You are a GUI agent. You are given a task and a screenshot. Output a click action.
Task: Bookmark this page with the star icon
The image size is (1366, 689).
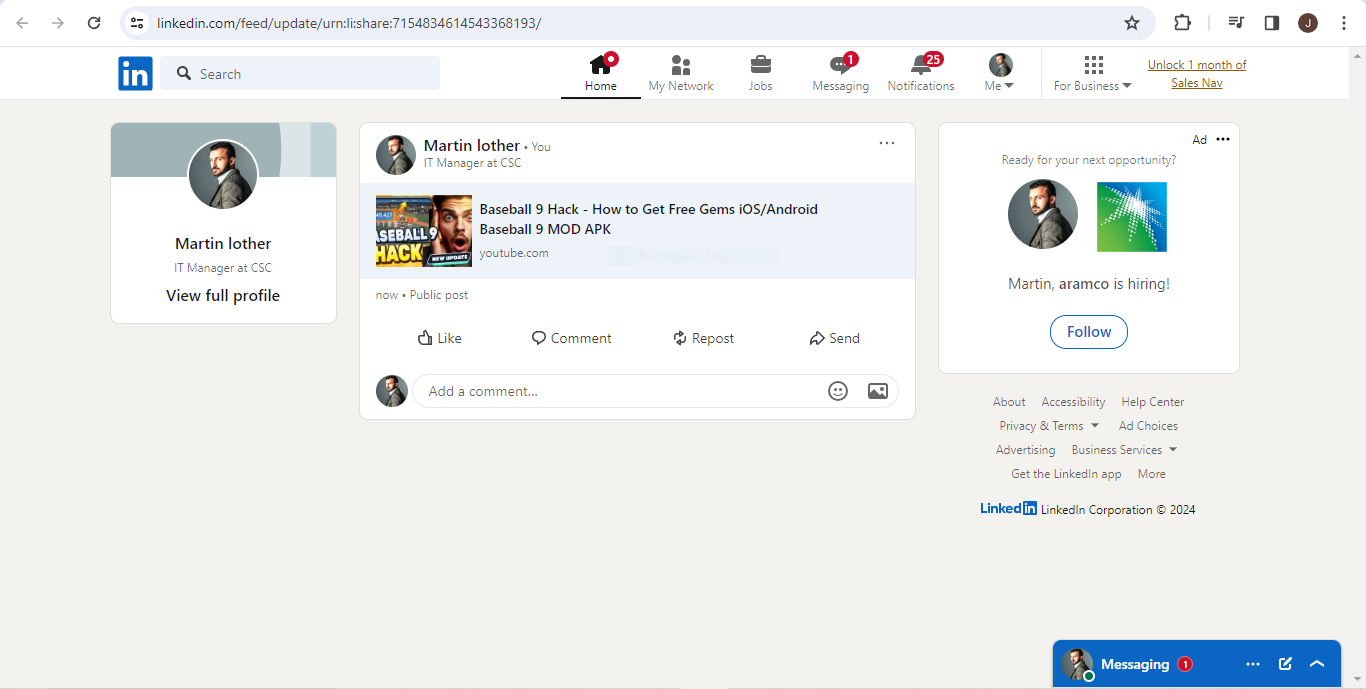click(x=1132, y=23)
